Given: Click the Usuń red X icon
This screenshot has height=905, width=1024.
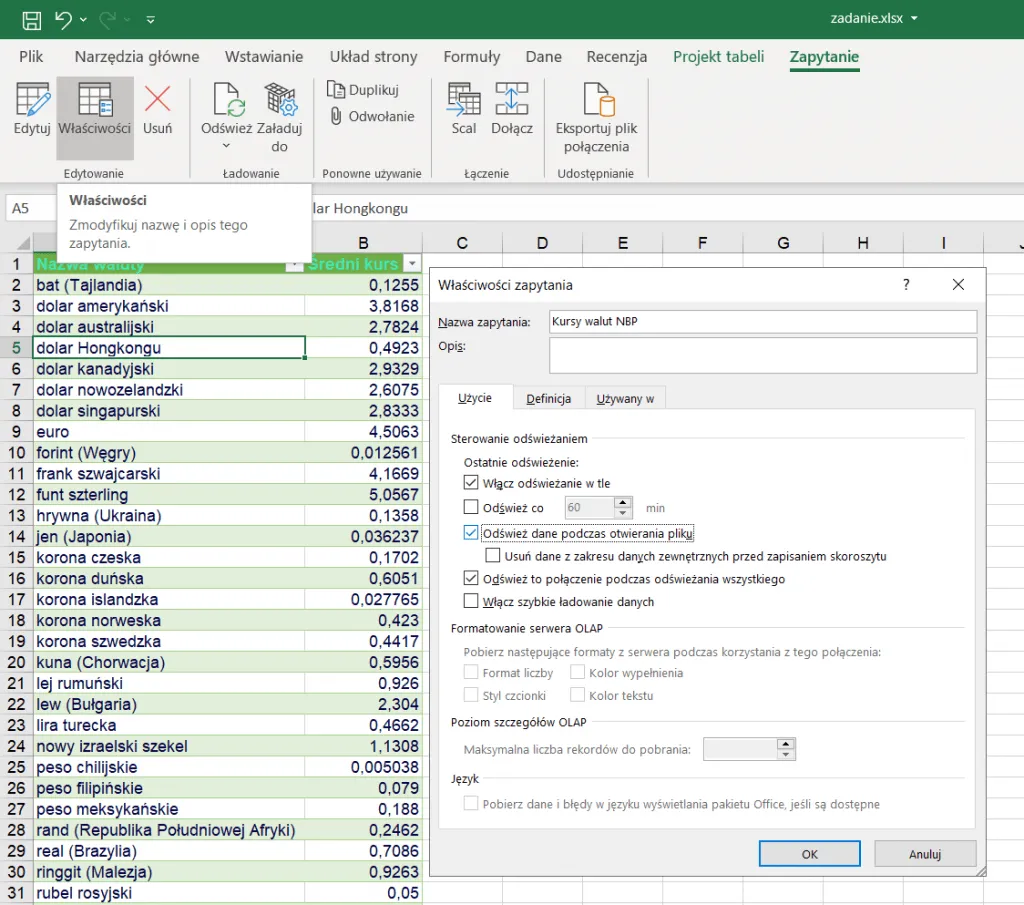Looking at the screenshot, I should point(157,99).
